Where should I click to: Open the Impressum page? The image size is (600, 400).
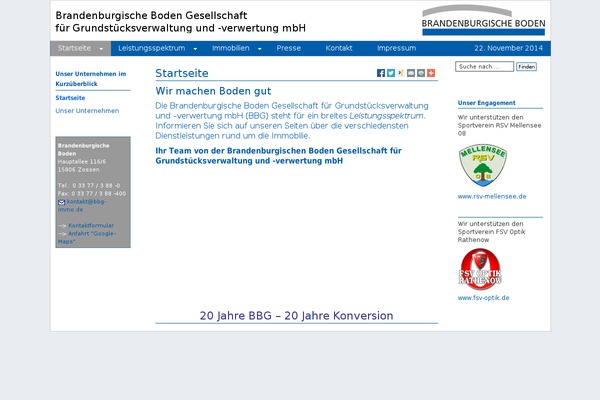click(396, 48)
